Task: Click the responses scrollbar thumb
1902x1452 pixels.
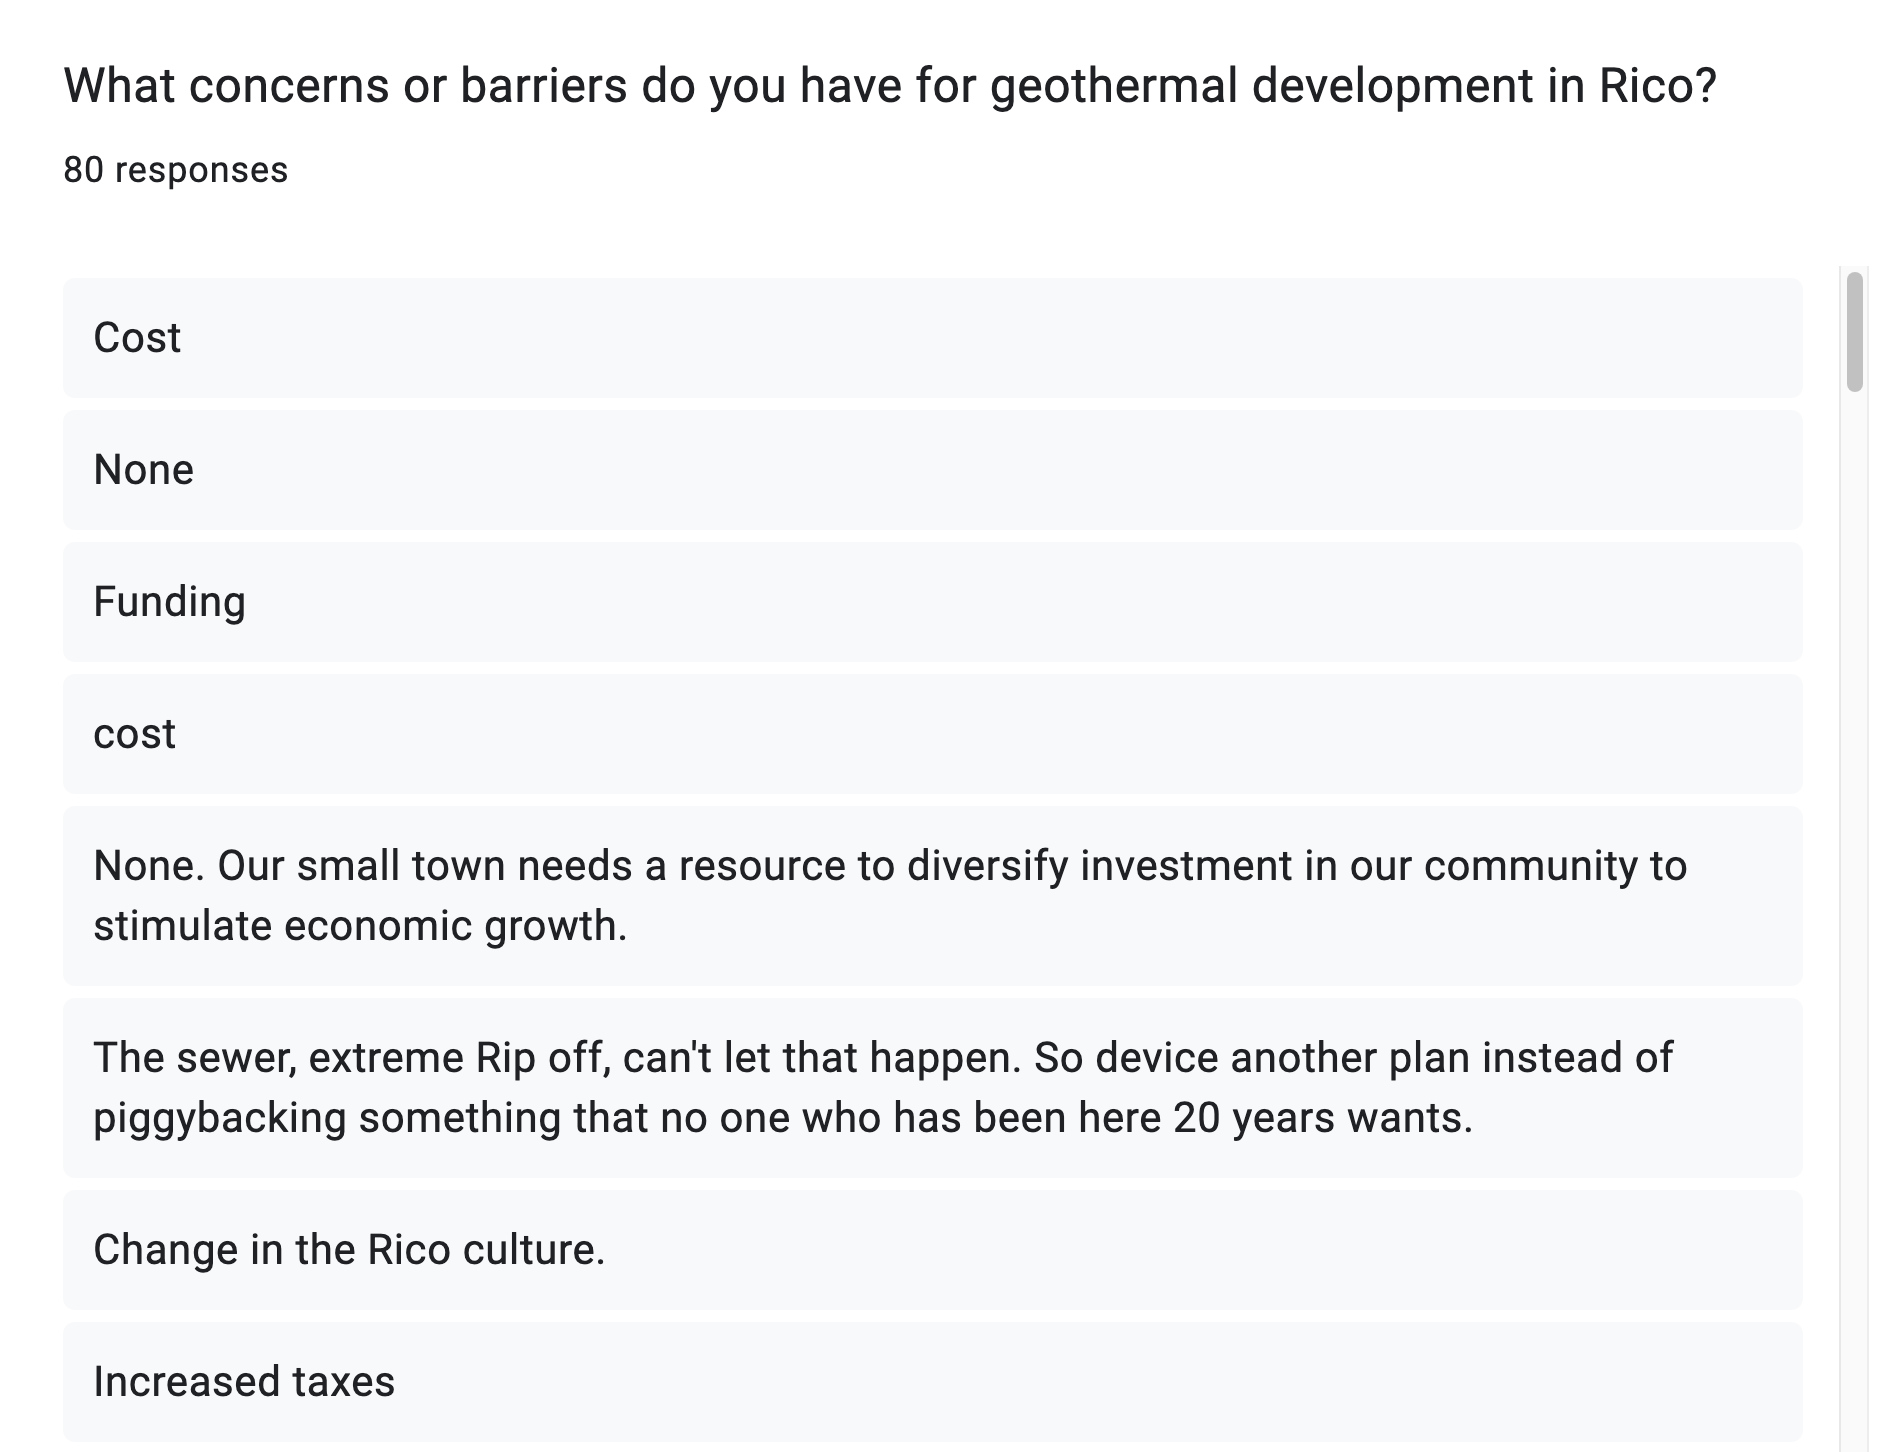Action: click(1855, 331)
